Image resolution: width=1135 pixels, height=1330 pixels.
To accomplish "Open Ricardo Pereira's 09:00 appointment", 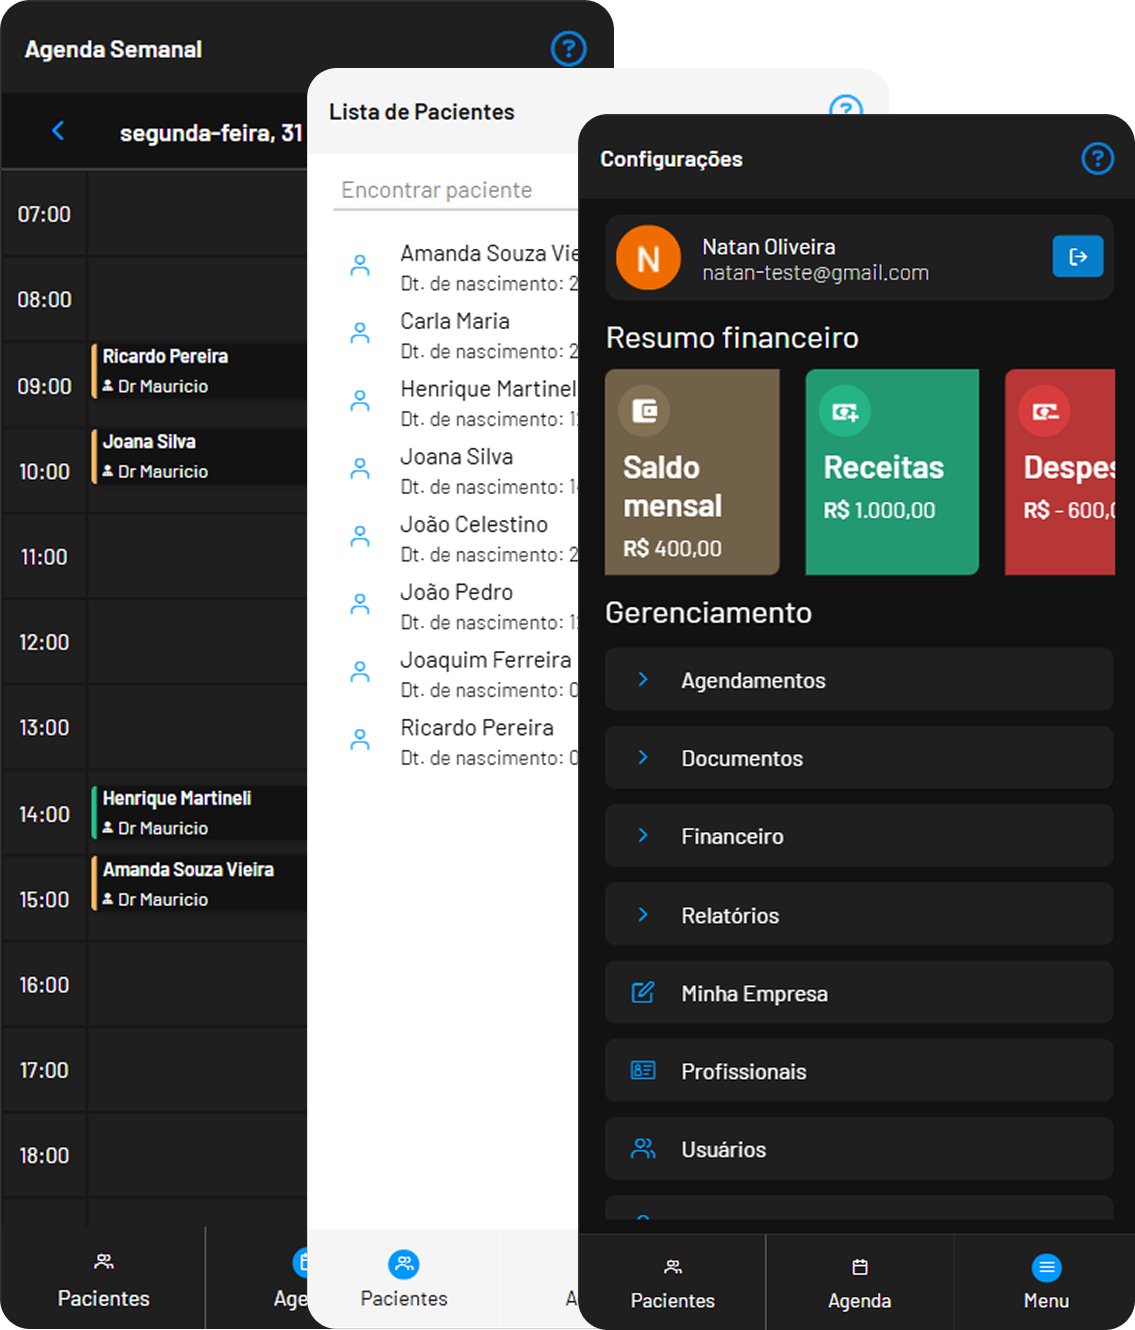I will pyautogui.click(x=200, y=371).
